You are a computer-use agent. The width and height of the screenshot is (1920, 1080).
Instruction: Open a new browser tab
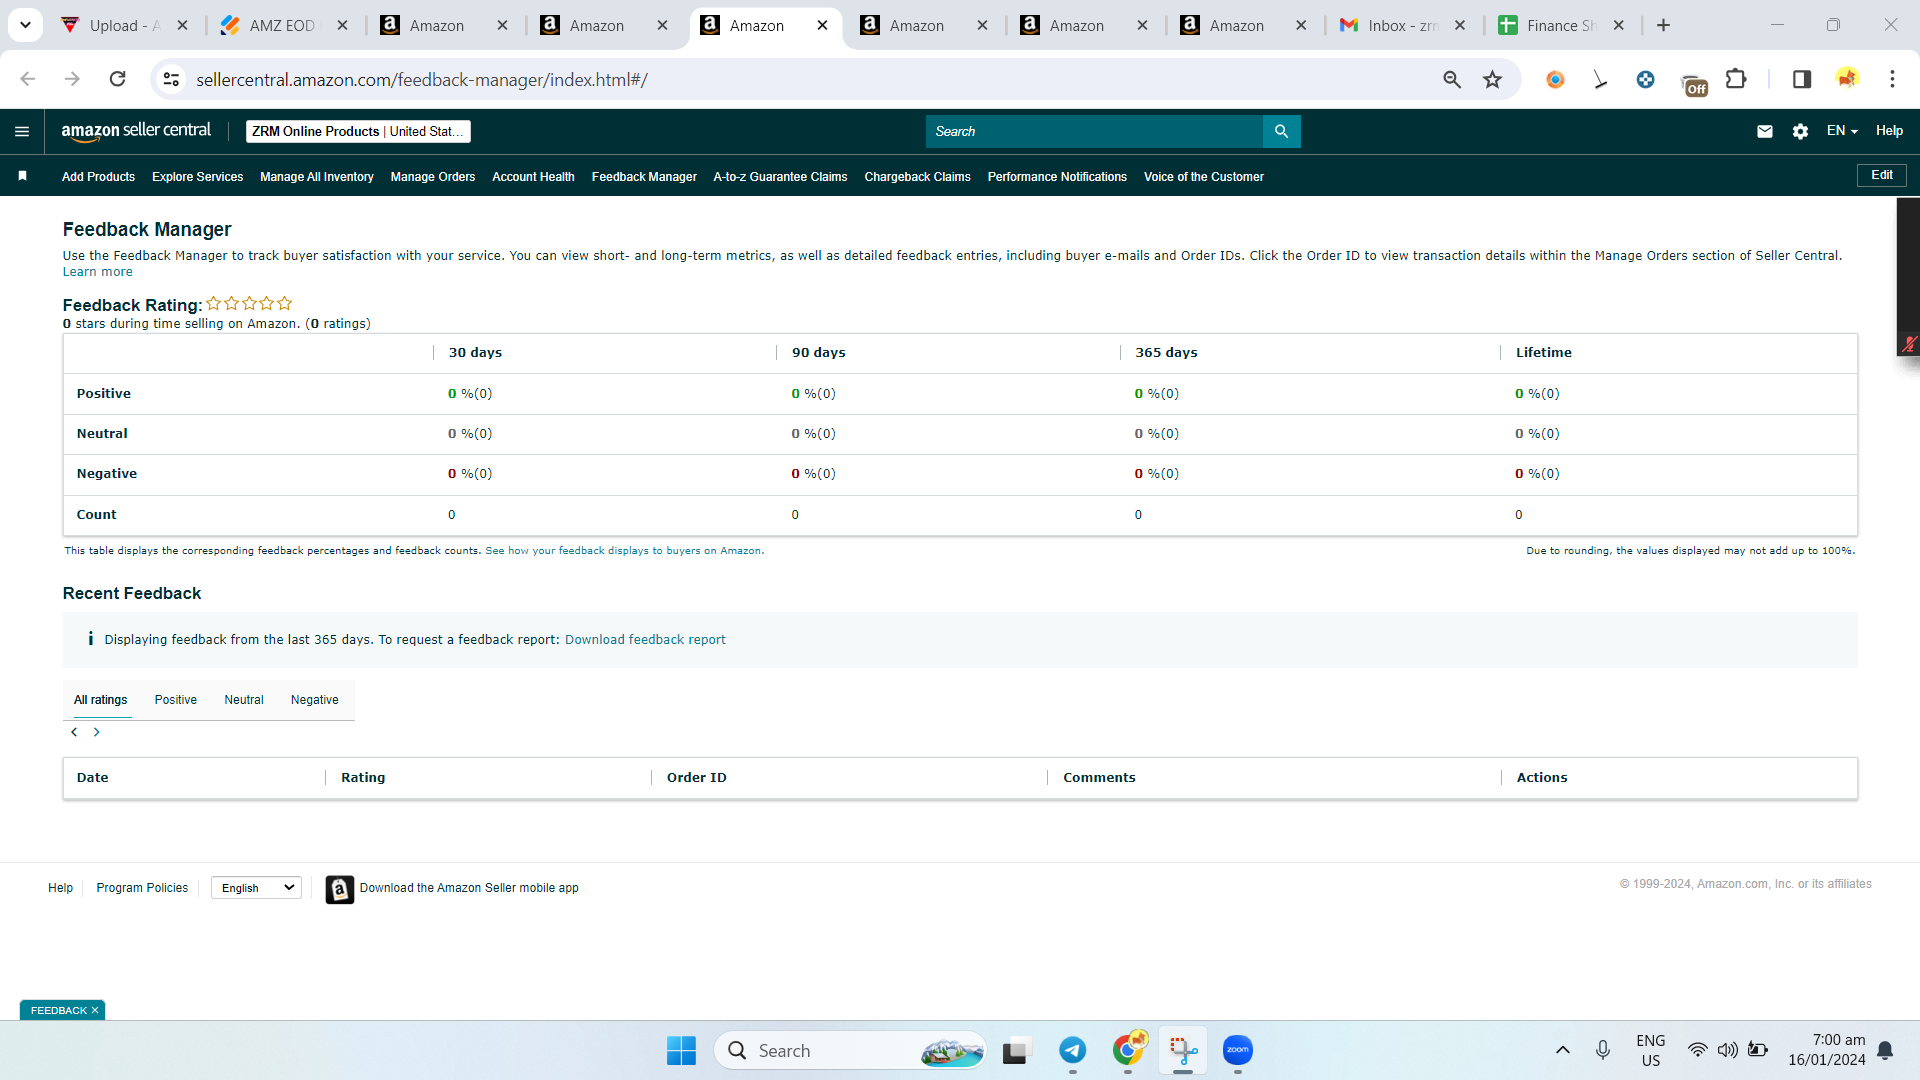click(1663, 25)
